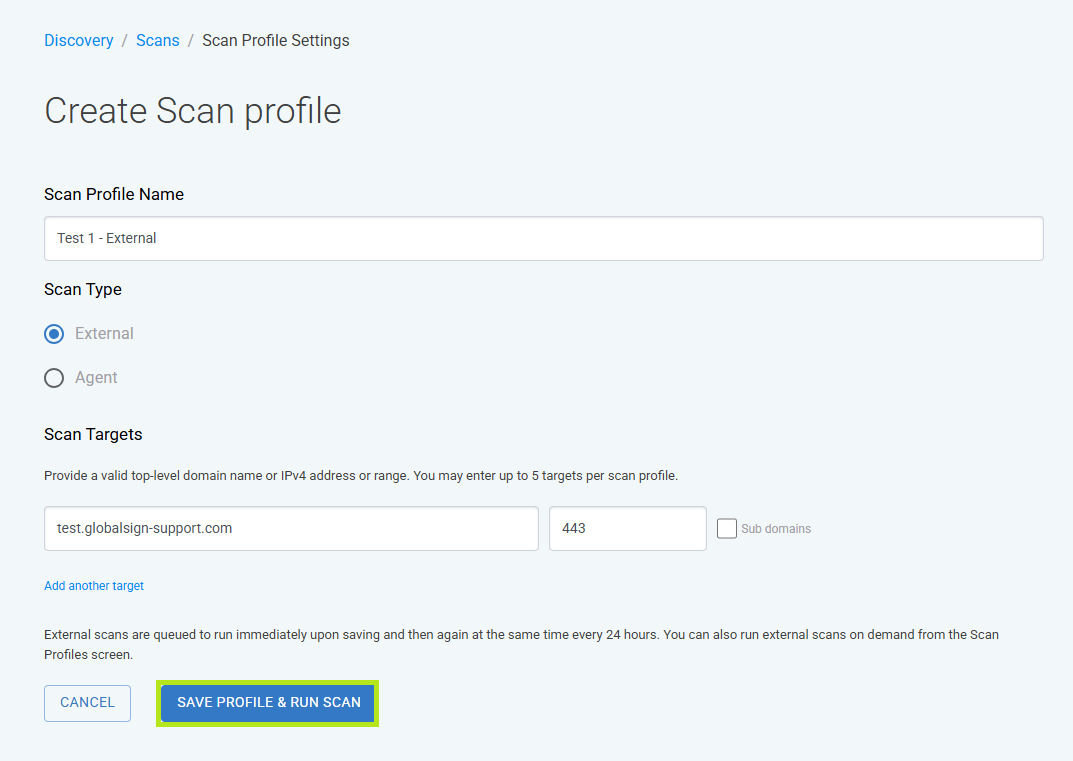Click the Cancel button

(x=88, y=703)
